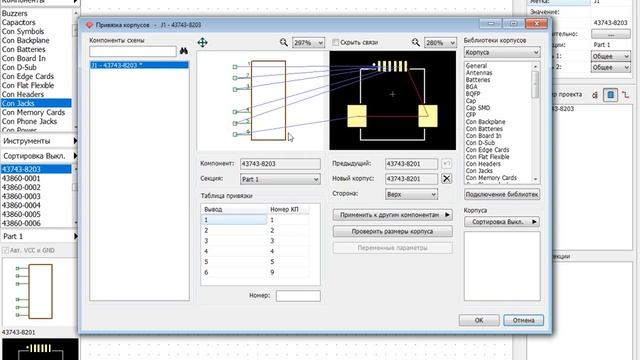Image resolution: width=640 pixels, height=360 pixels.
Task: Click the design manager icon in the background
Action: point(611,95)
